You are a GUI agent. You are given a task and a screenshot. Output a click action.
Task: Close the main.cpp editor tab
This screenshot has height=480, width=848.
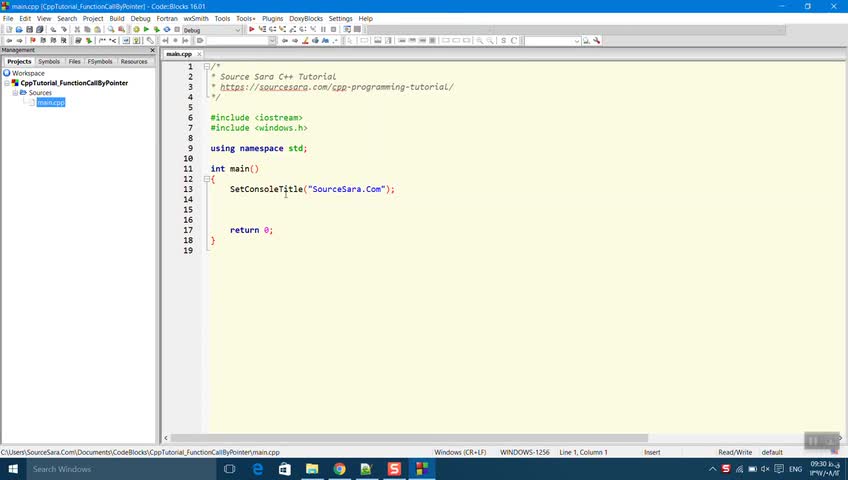198,54
